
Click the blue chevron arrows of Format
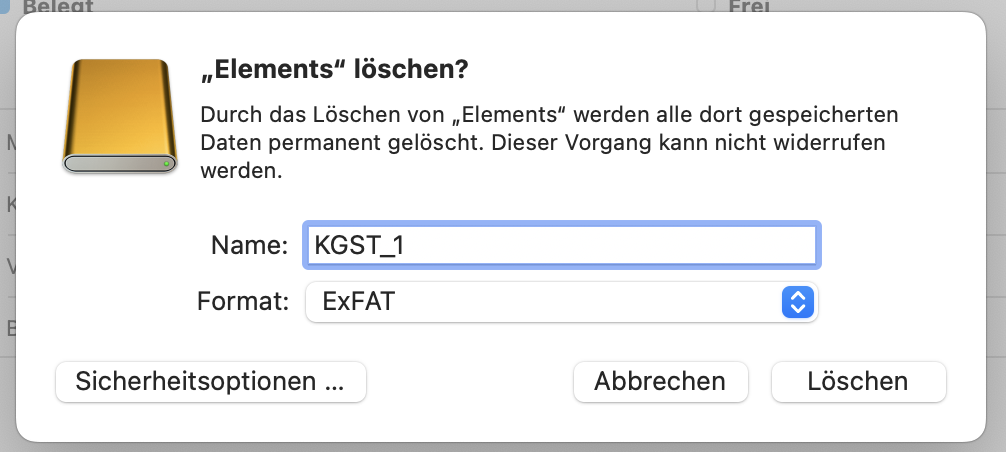click(x=797, y=301)
